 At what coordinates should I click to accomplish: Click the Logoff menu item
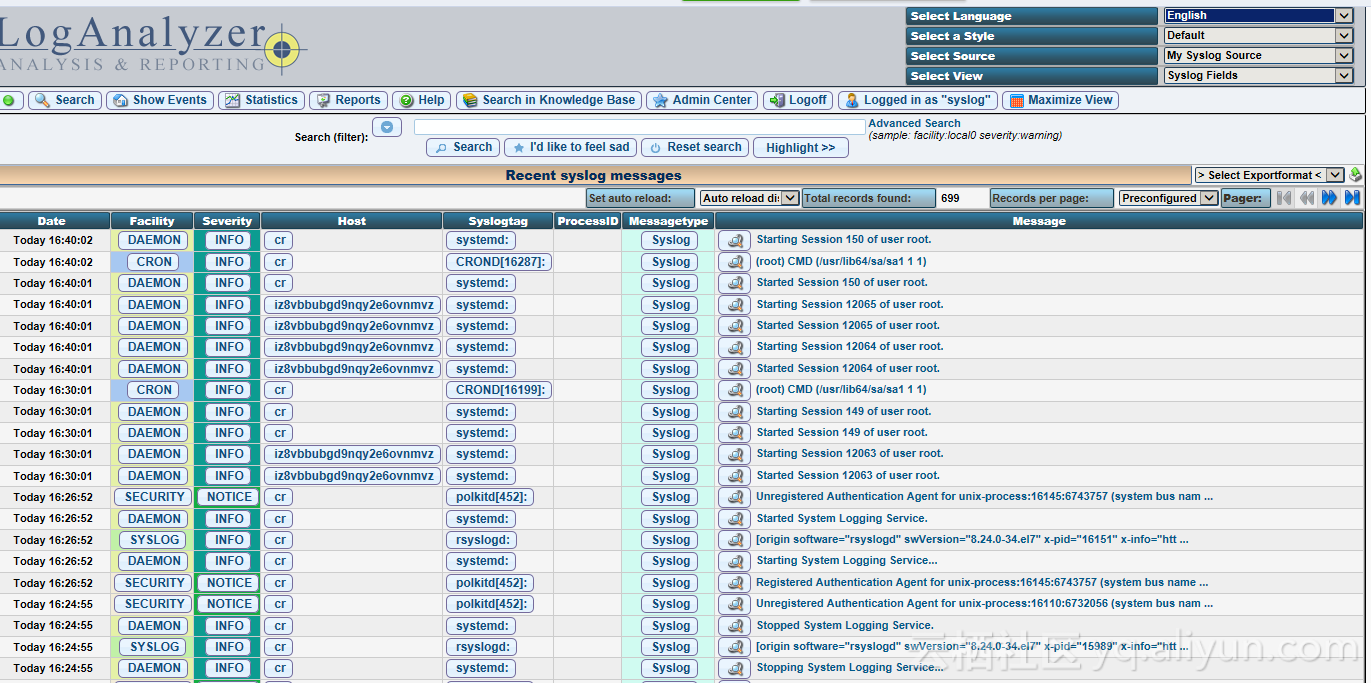tap(798, 100)
